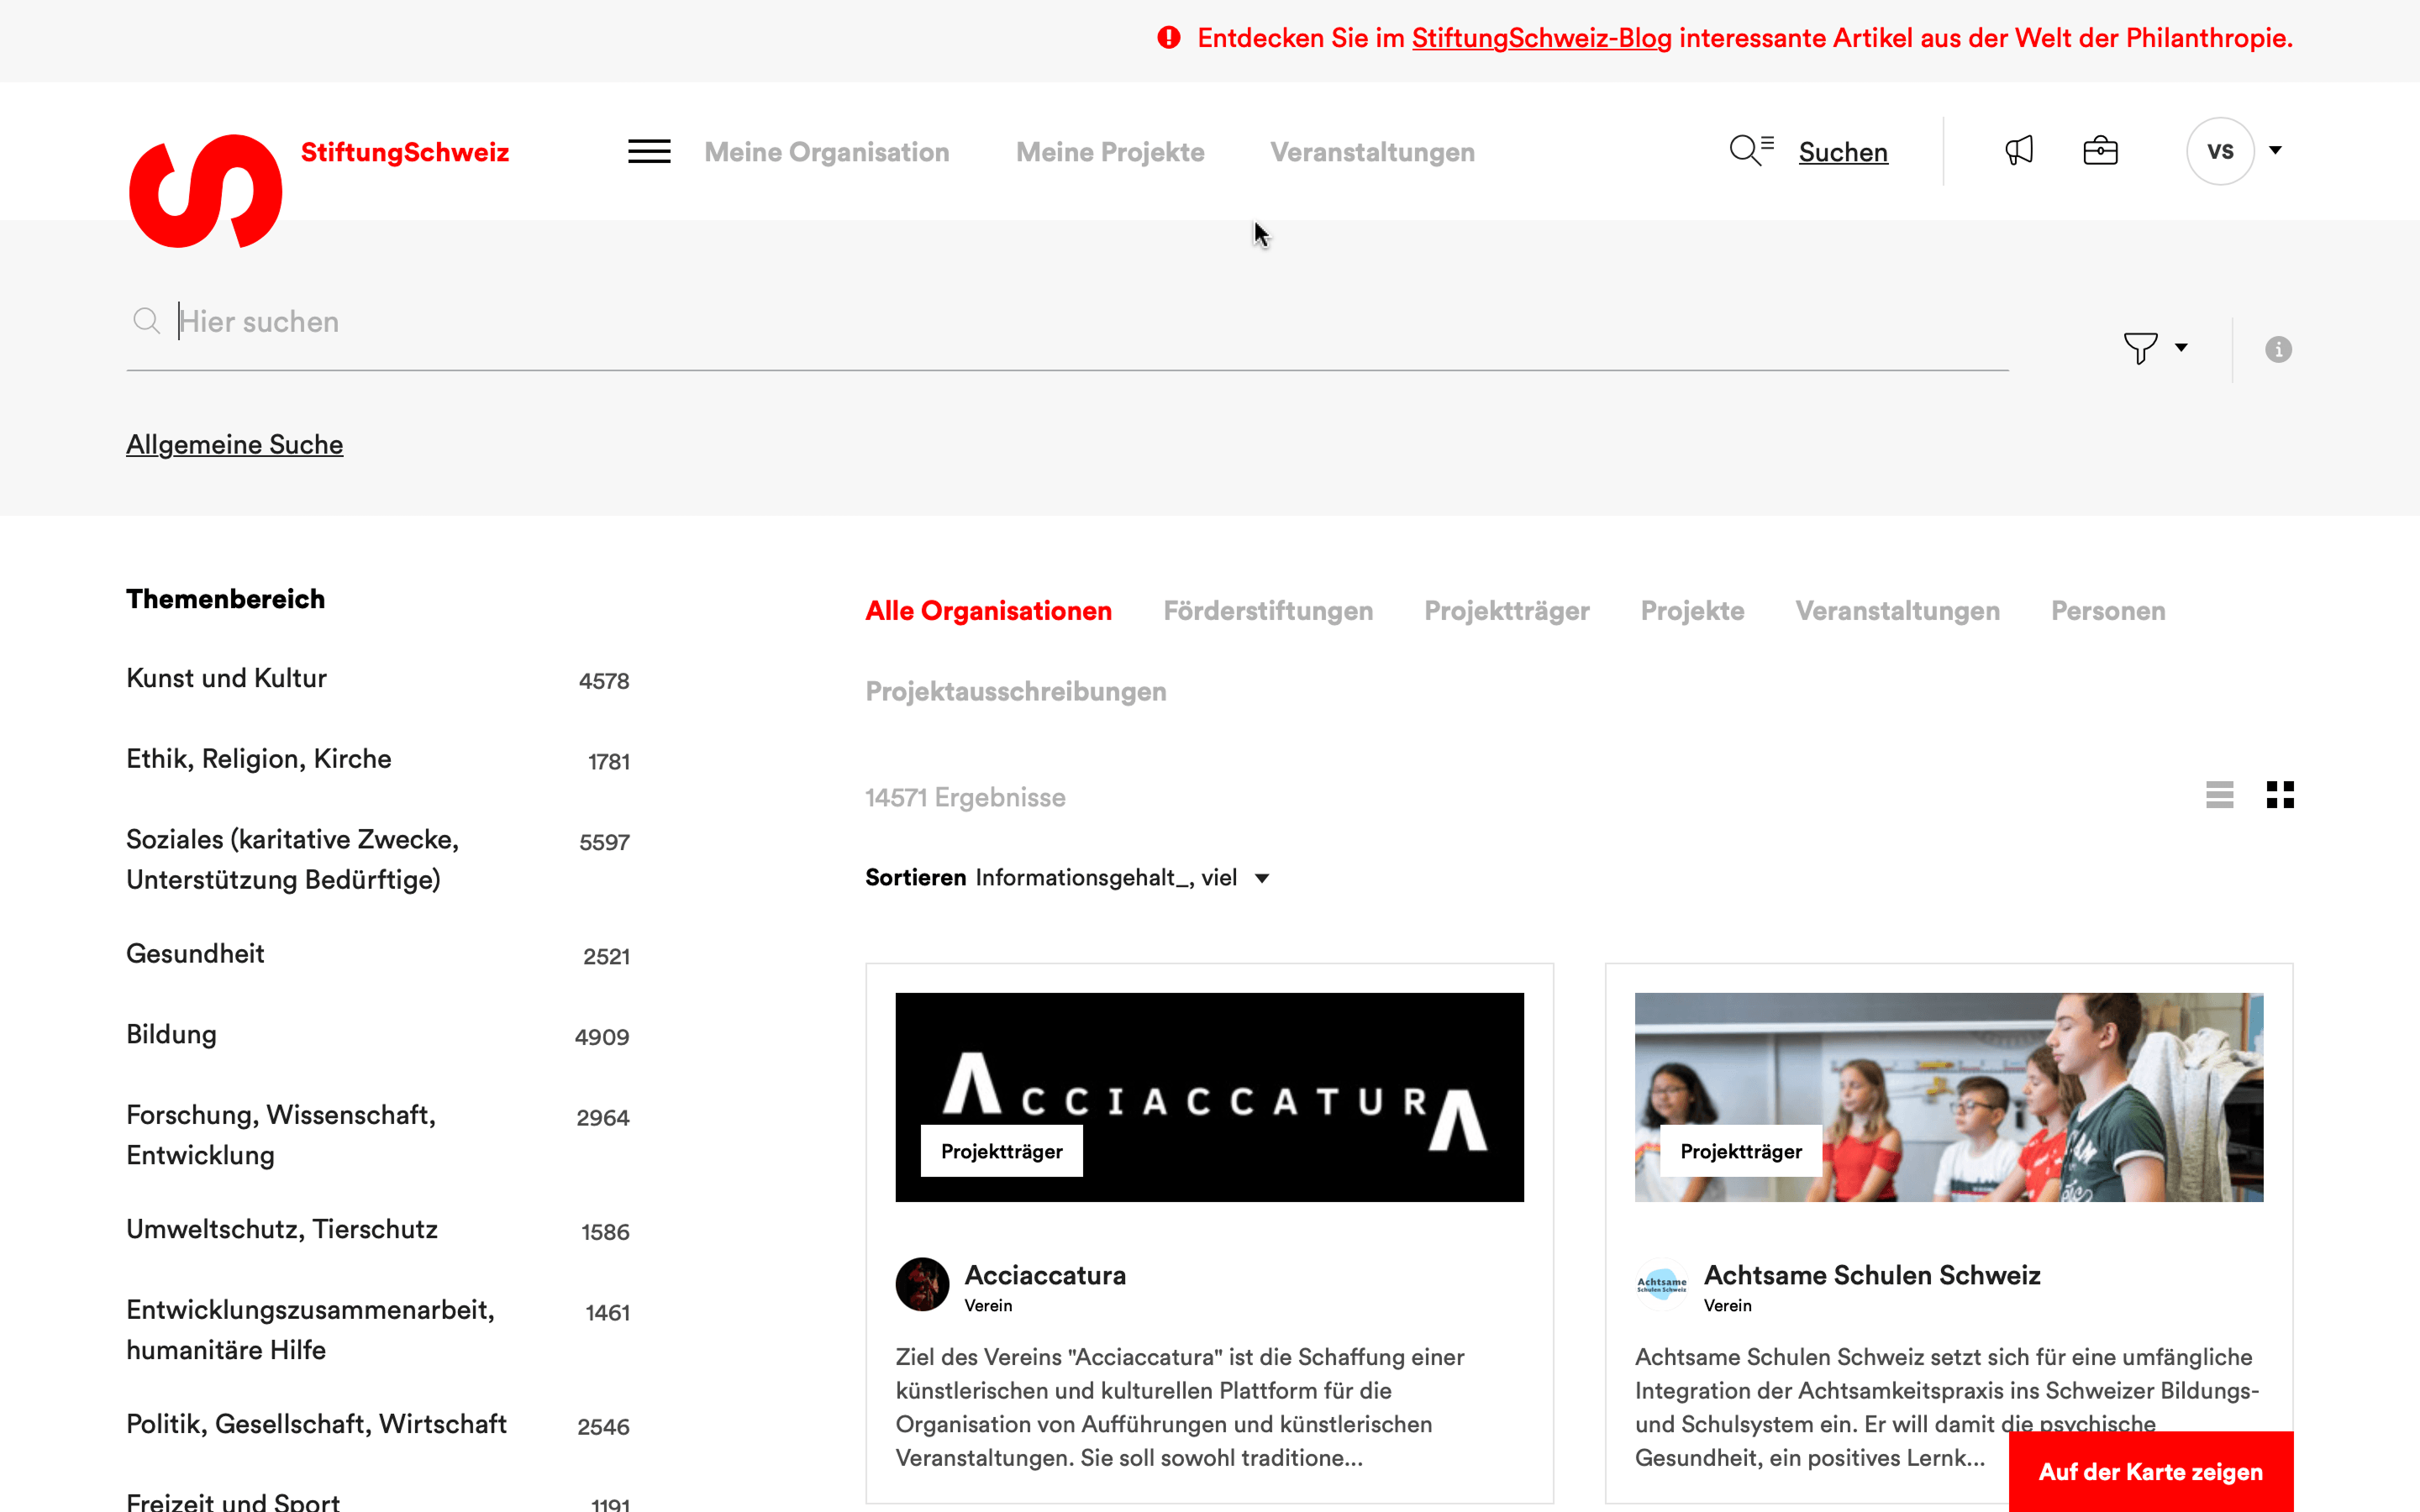Filter by Gesundheit topic
2420x1512 pixels.
tap(196, 954)
